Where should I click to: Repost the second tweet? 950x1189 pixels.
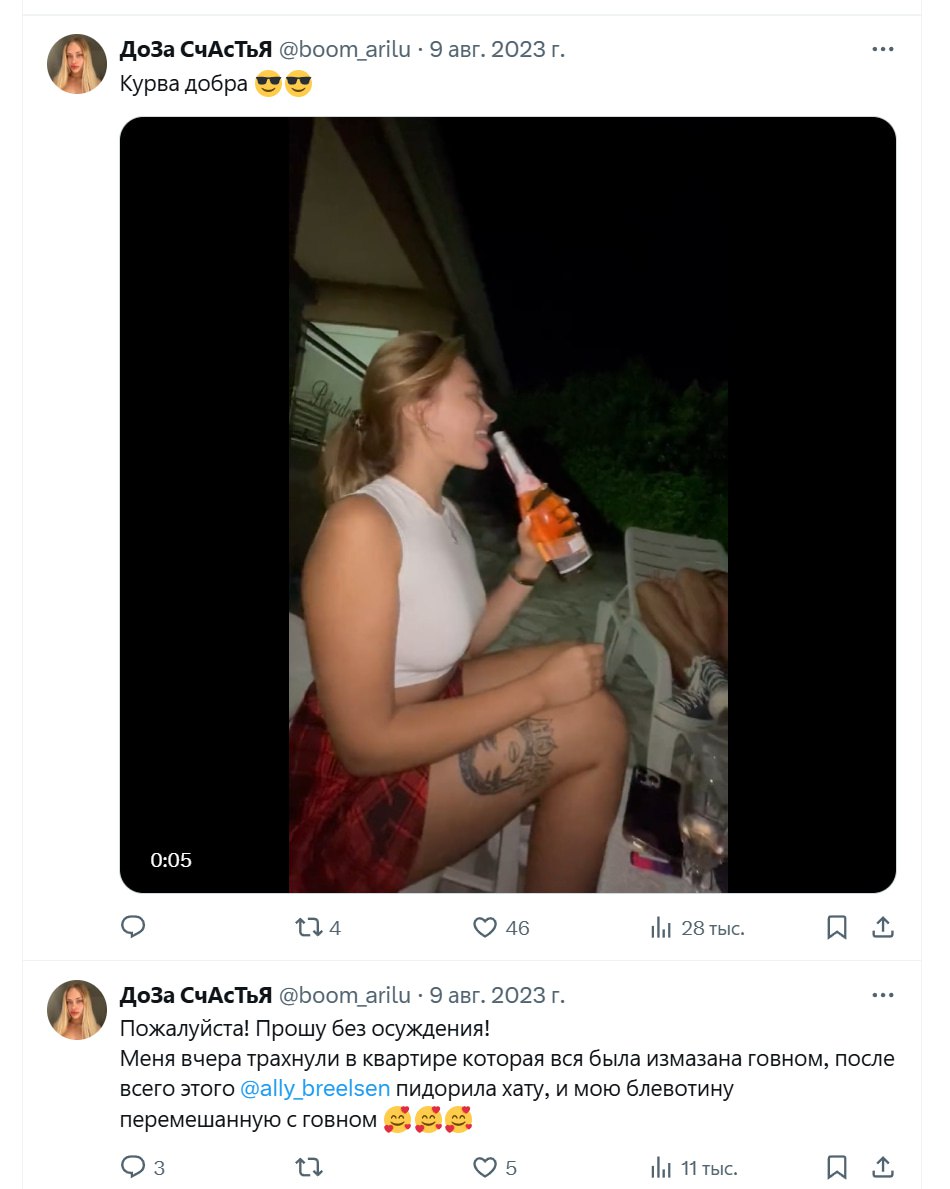(309, 1166)
